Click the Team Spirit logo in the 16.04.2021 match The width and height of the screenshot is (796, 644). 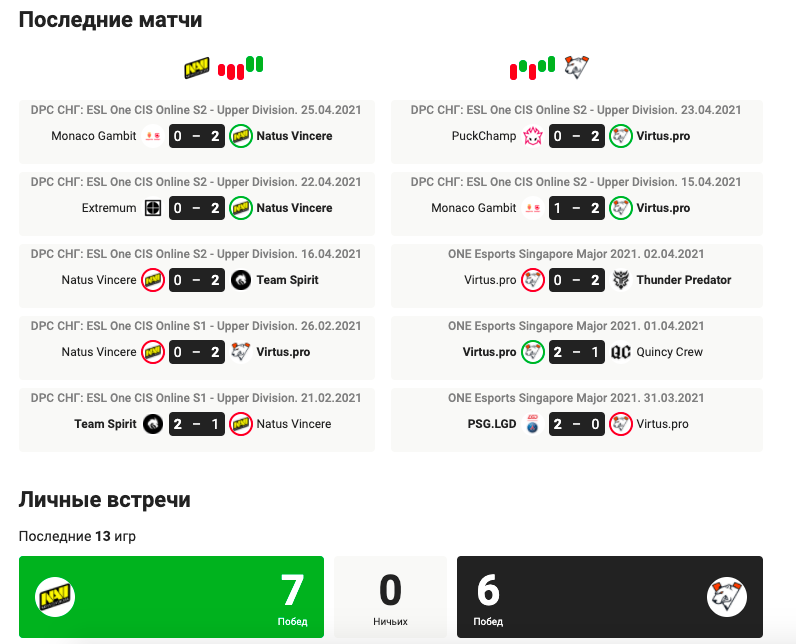(x=241, y=280)
